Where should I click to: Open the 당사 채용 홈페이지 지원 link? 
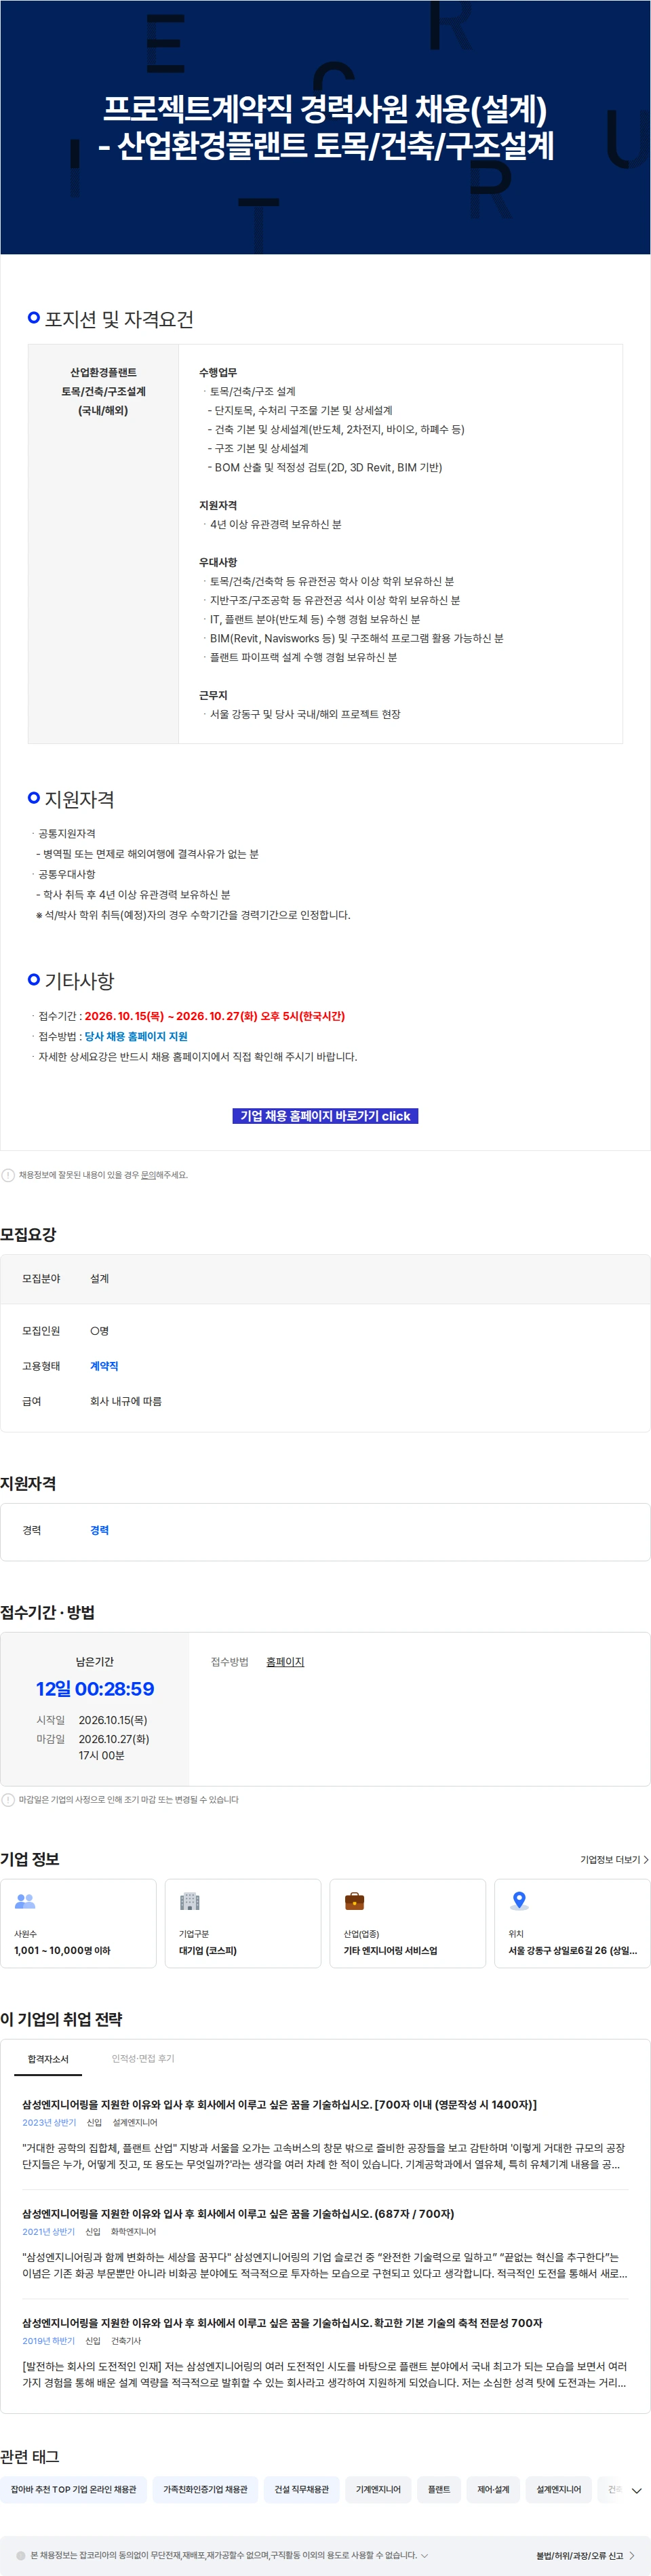coord(136,1036)
